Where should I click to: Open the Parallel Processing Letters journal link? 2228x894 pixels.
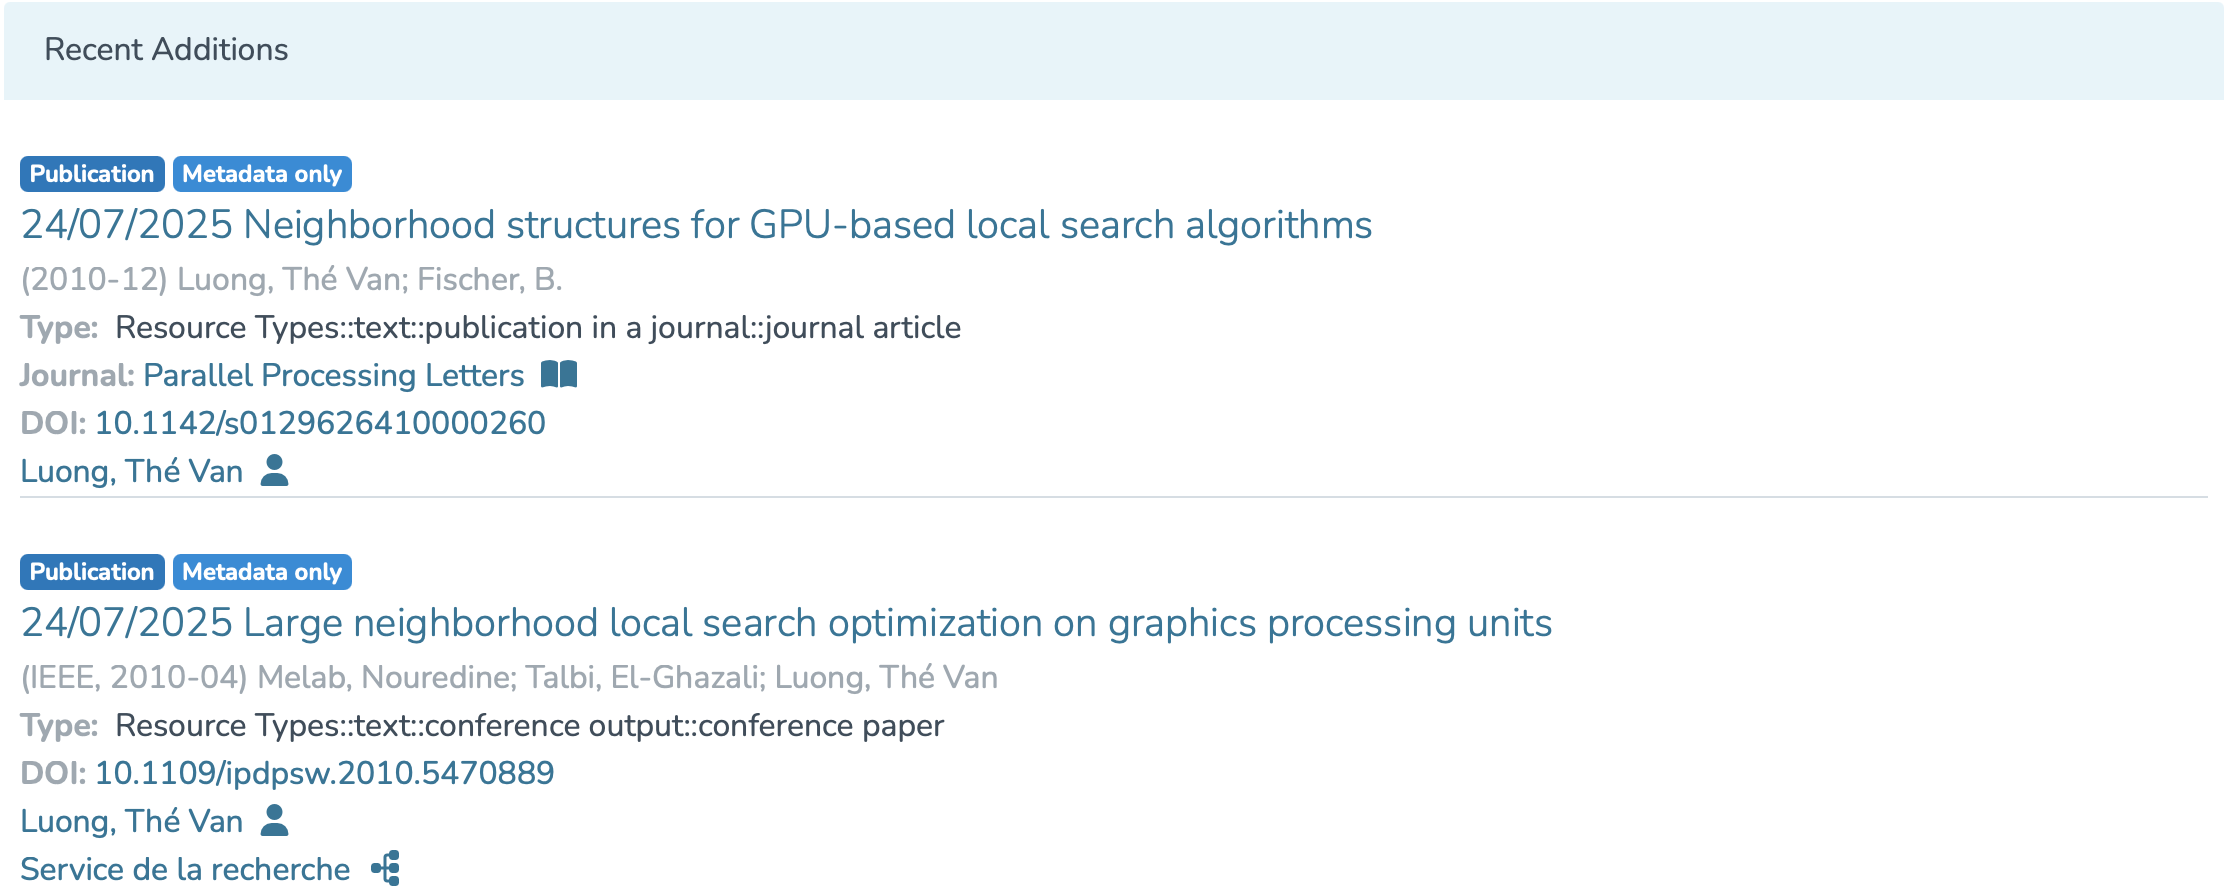pyautogui.click(x=333, y=375)
